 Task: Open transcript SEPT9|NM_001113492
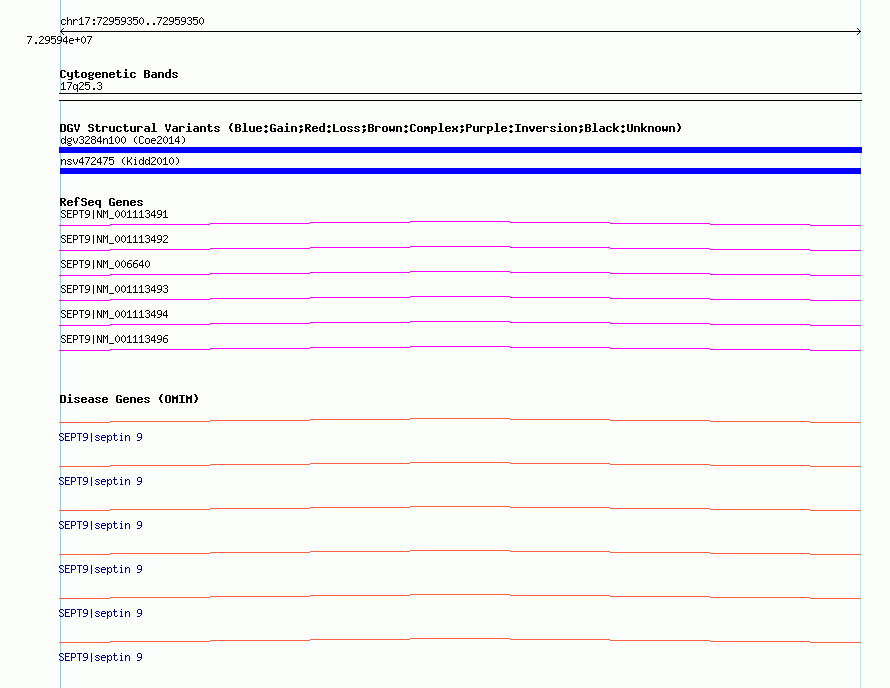114,240
